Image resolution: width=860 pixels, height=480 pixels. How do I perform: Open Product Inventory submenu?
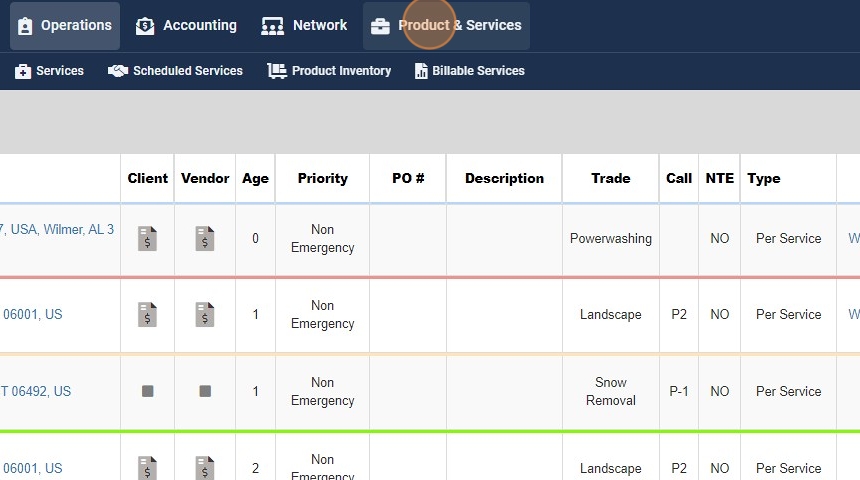[329, 71]
